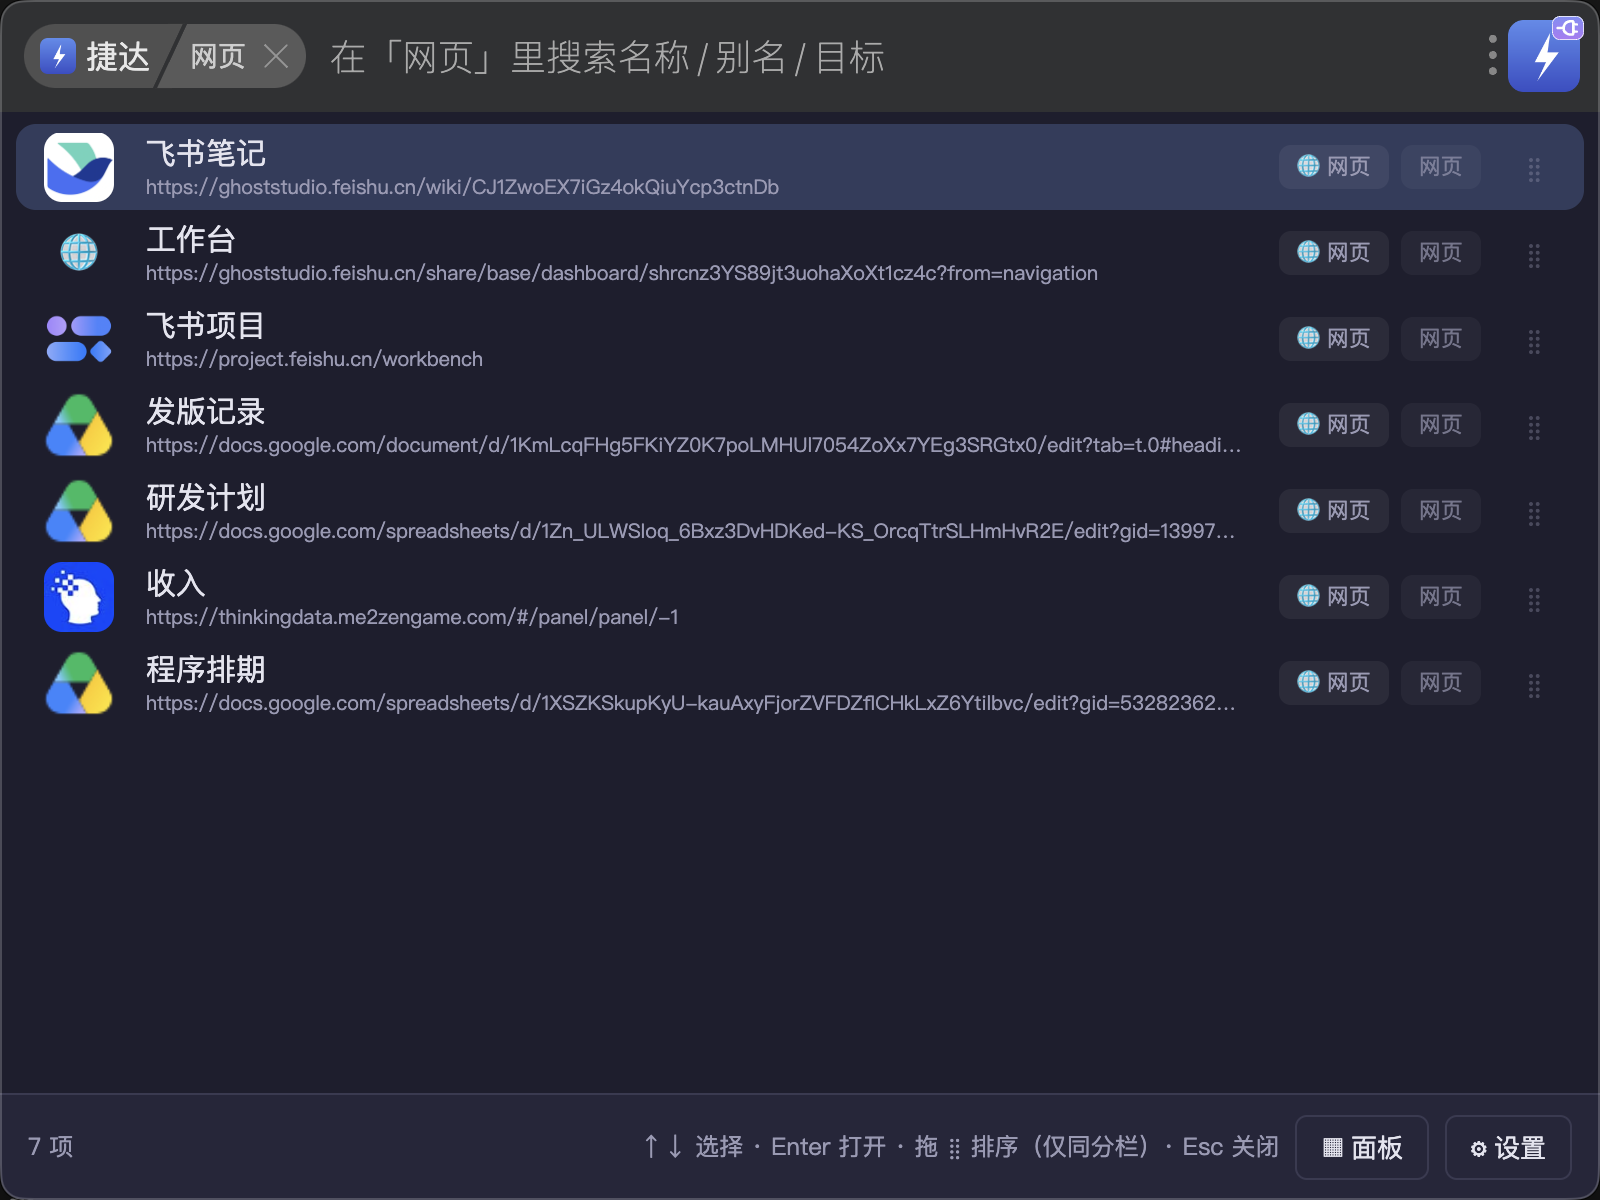
Task: Click the 捷达 lightning logo chip
Action: coord(96,56)
